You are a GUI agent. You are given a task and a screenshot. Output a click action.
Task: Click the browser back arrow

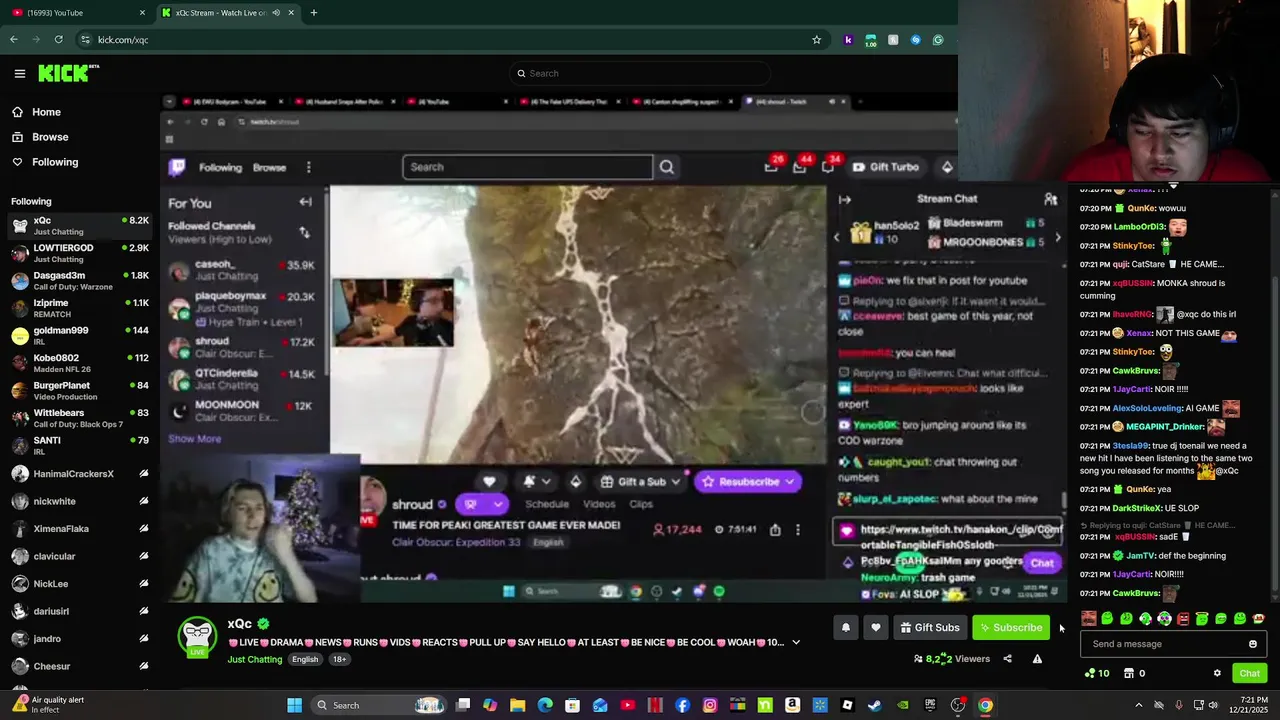[x=14, y=40]
